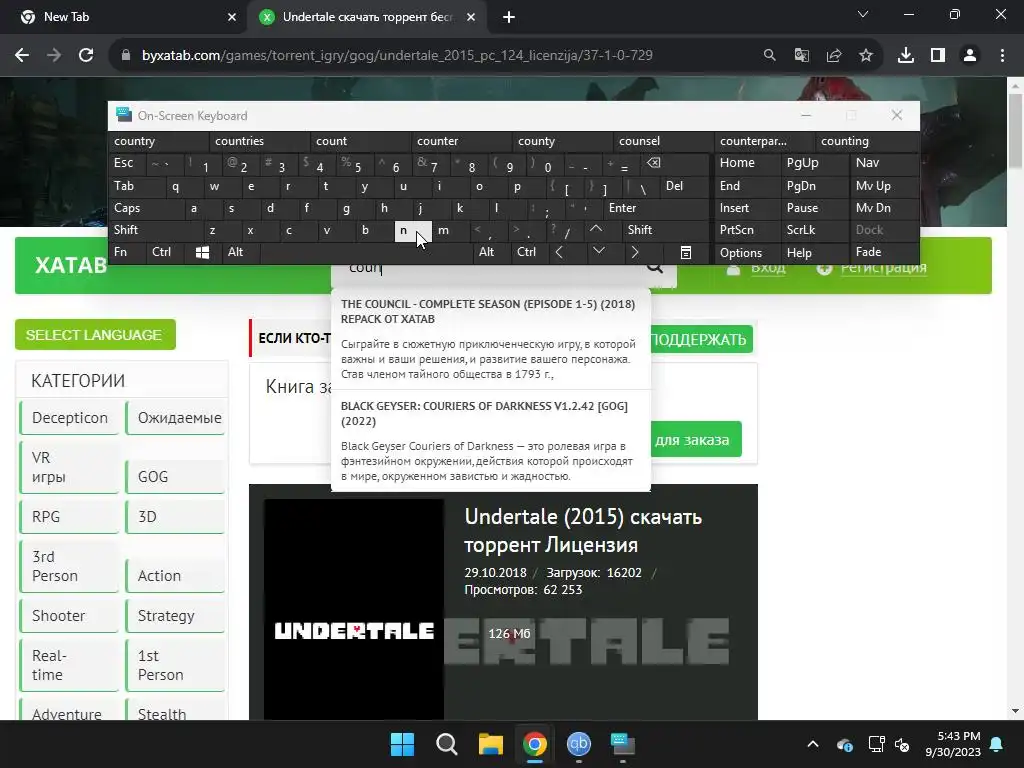Click On-Screen Keyboard taskbar icon
1024x768 pixels.
(x=622, y=744)
